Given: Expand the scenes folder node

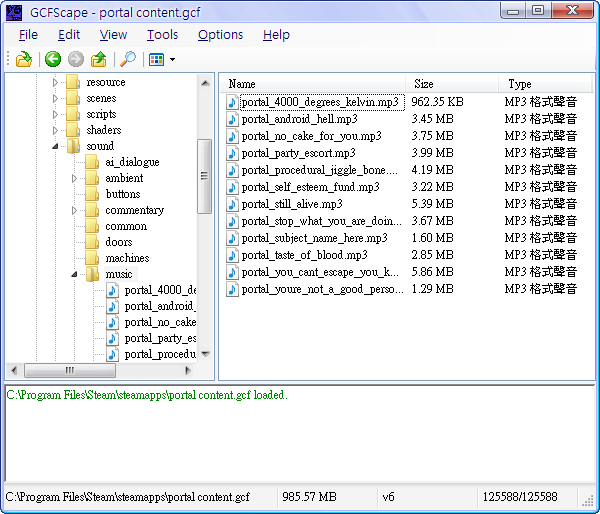Looking at the screenshot, I should coord(55,98).
